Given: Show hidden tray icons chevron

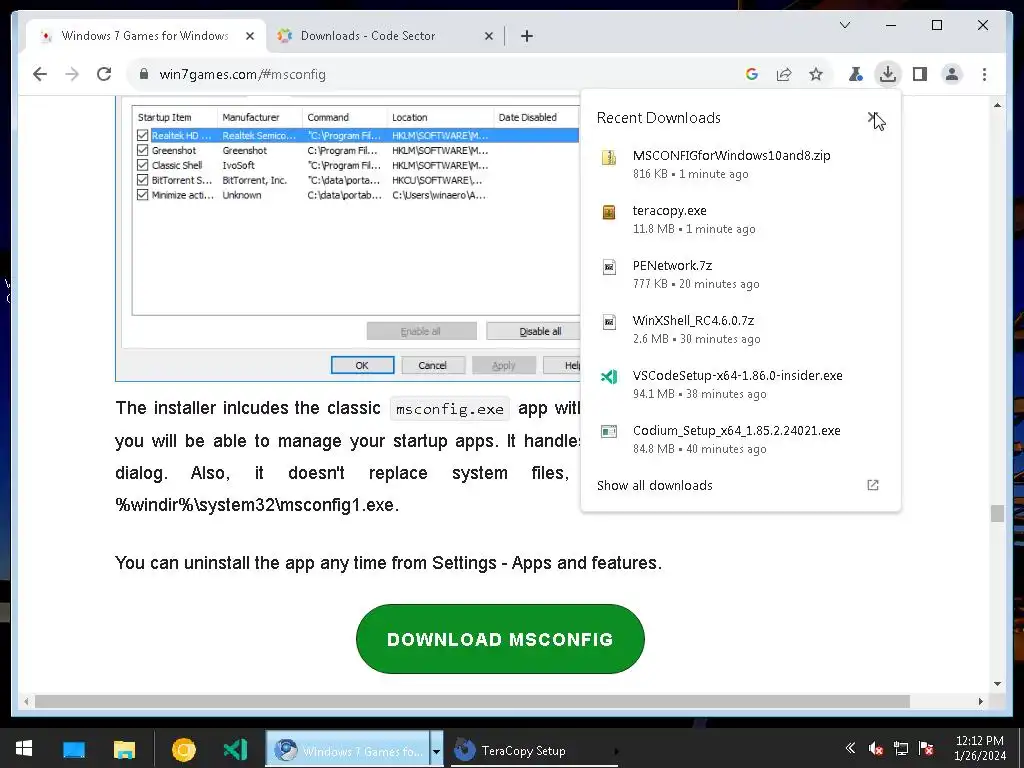Looking at the screenshot, I should coord(850,748).
